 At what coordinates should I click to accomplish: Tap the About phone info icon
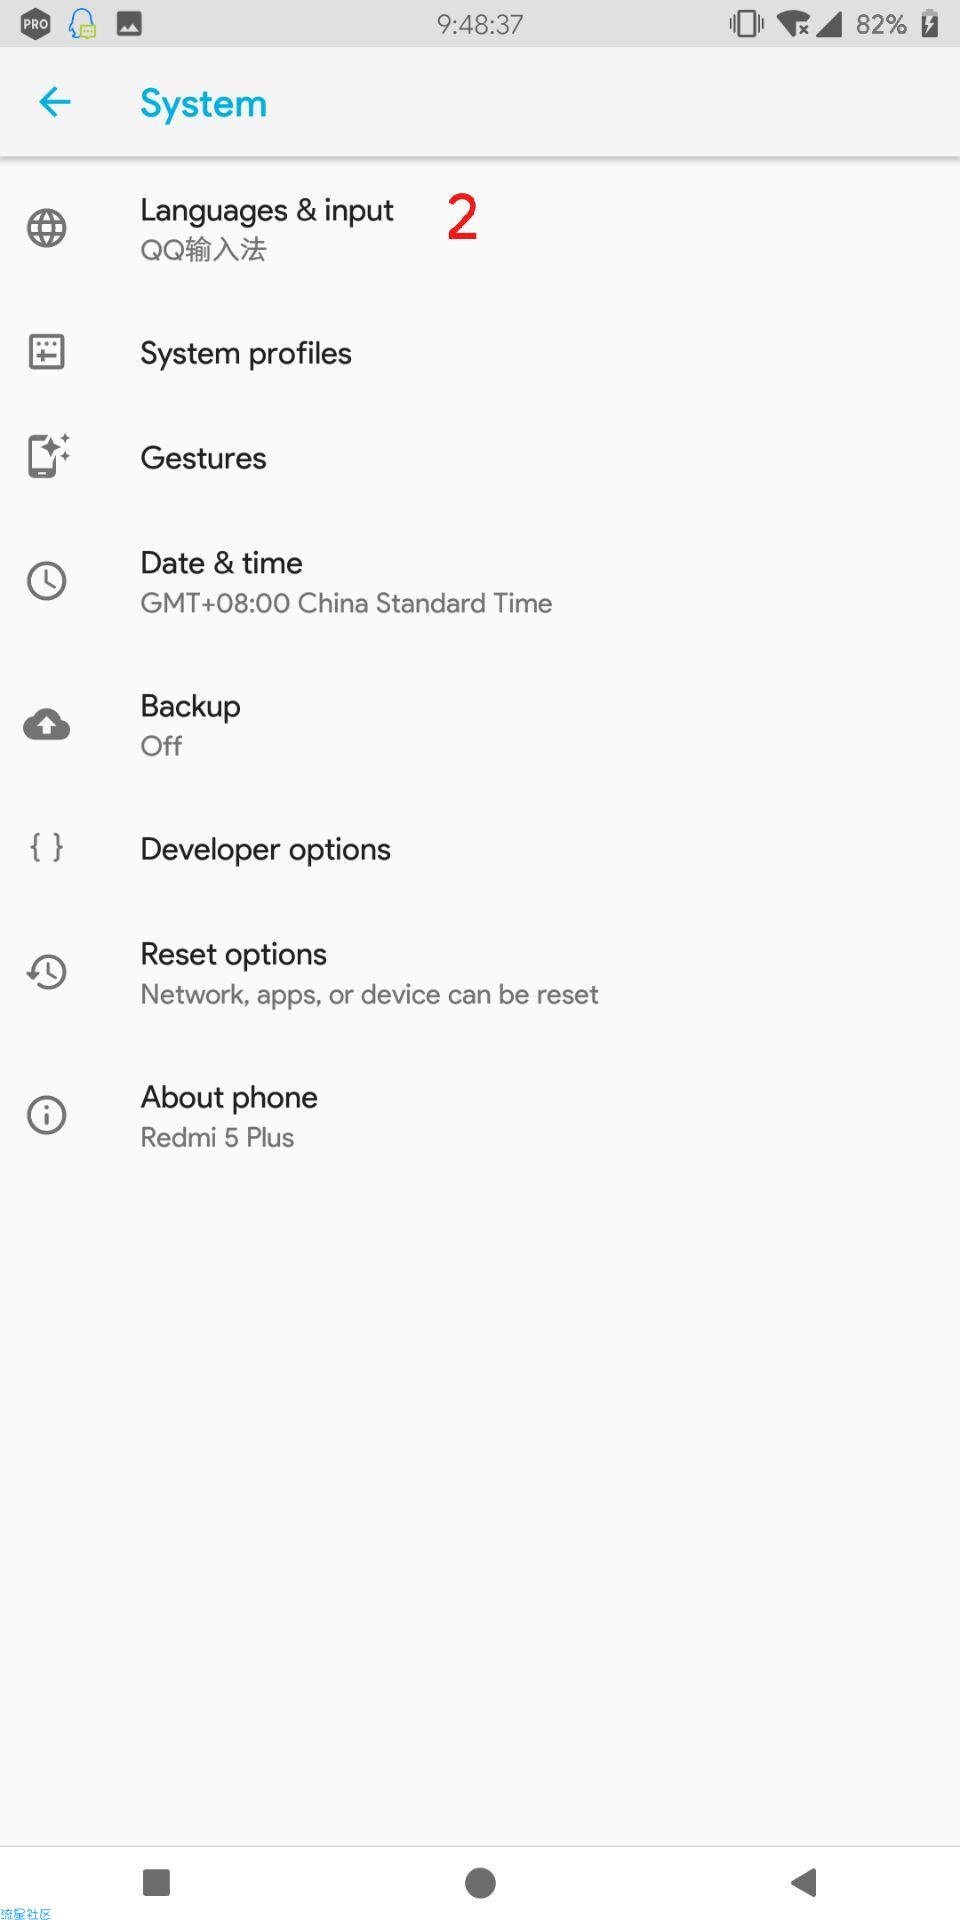click(x=47, y=1115)
